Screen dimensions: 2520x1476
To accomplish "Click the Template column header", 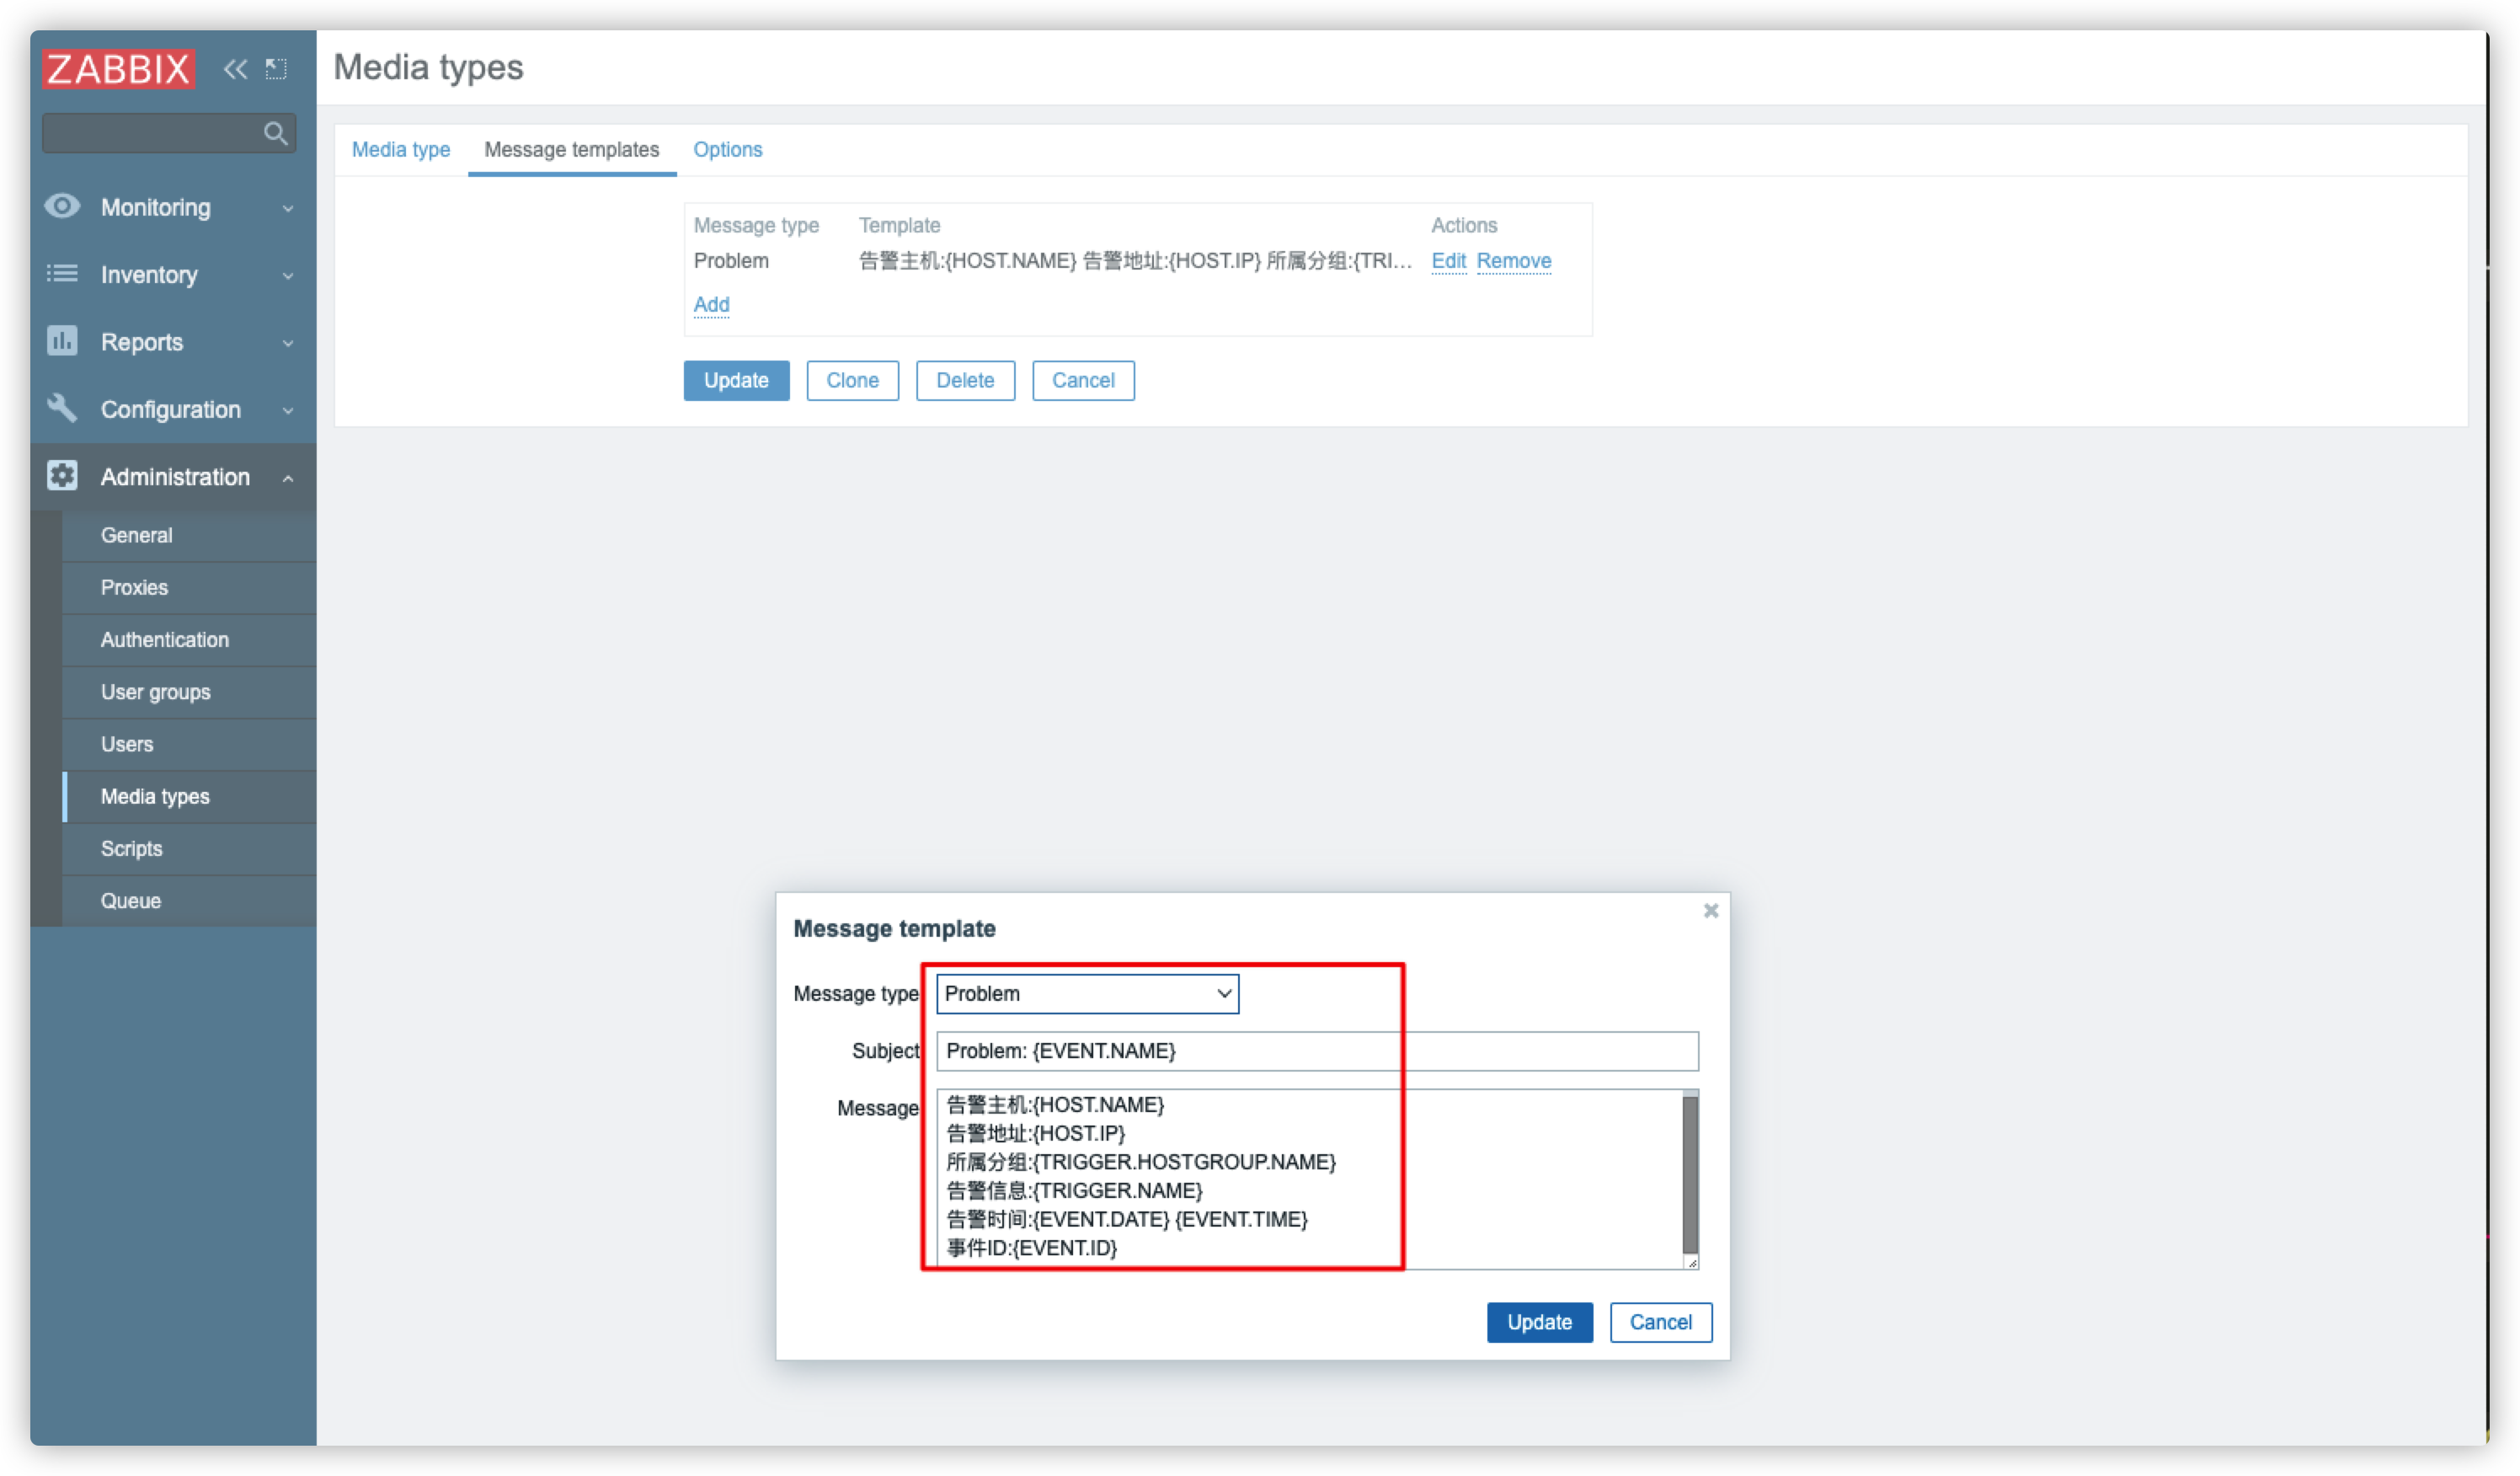I will (x=899, y=225).
